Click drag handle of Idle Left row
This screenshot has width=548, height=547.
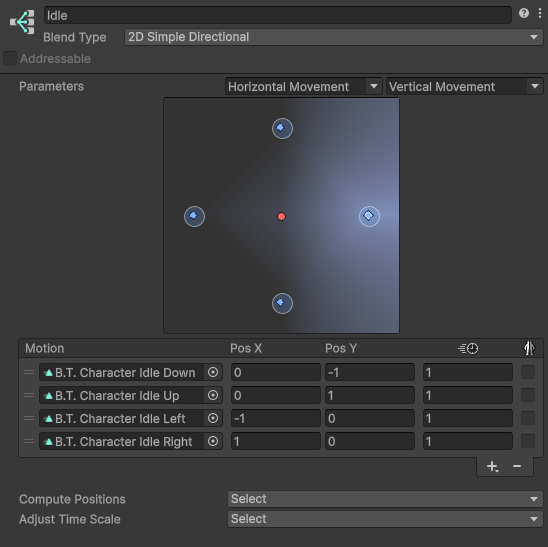coord(29,418)
